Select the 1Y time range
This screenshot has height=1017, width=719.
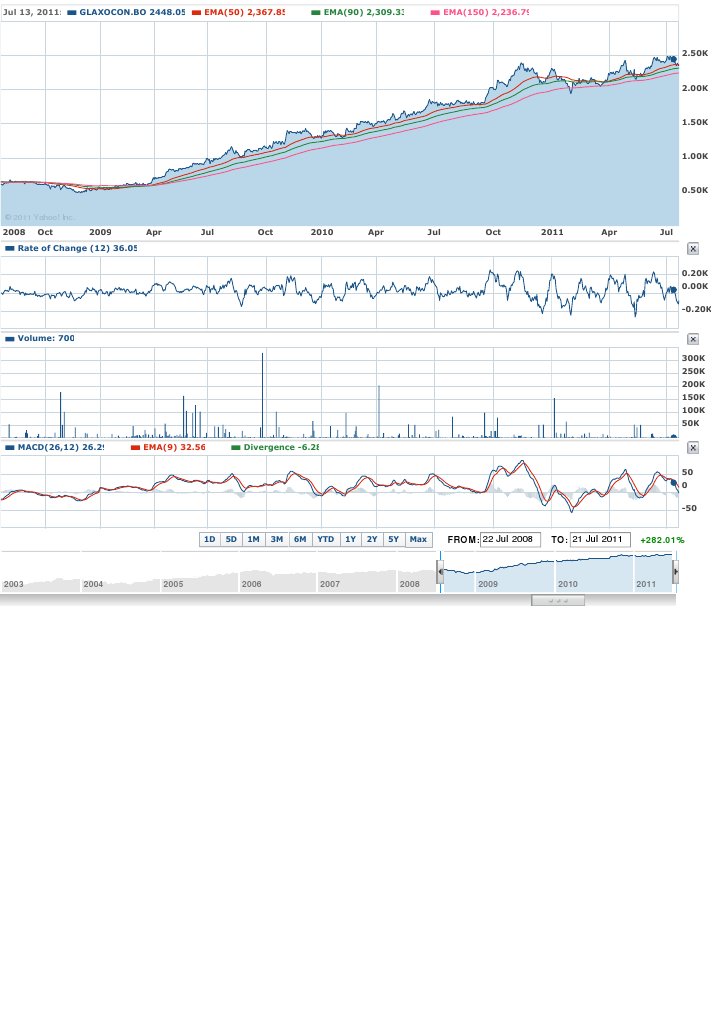pyautogui.click(x=350, y=540)
